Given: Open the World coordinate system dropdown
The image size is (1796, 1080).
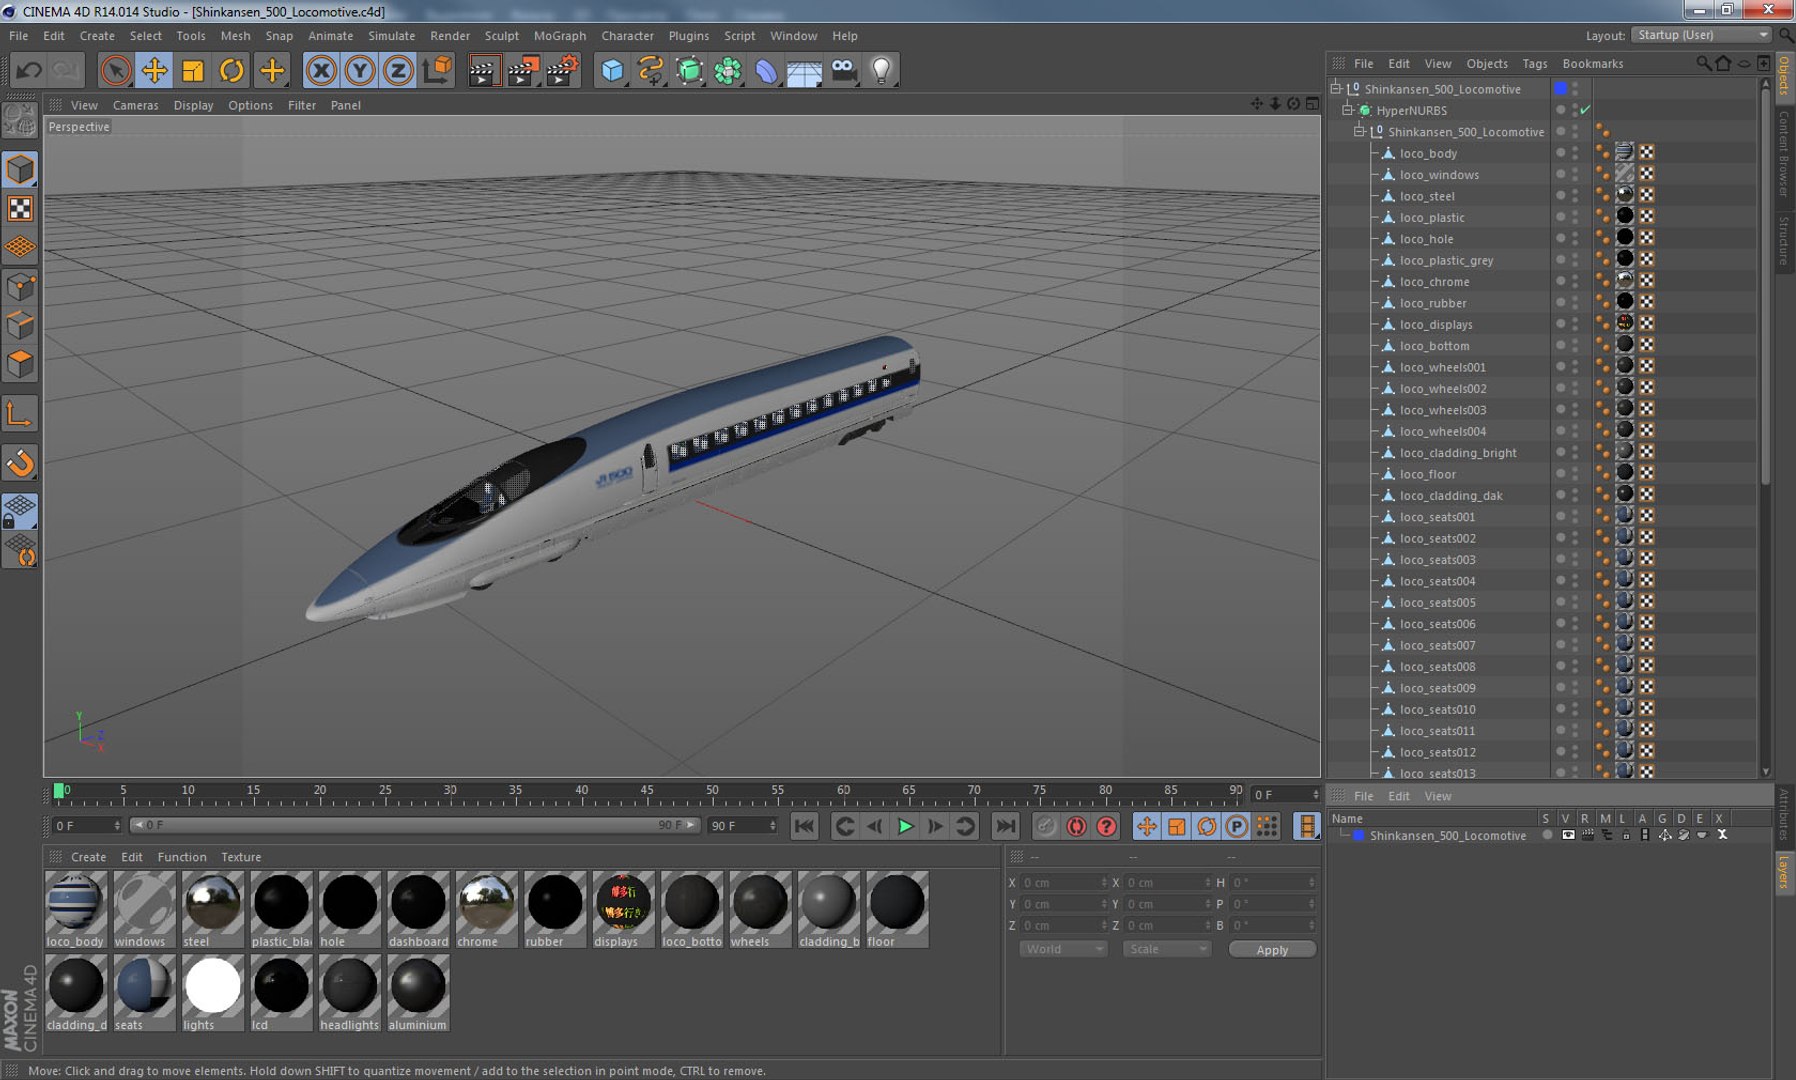Looking at the screenshot, I should 1063,949.
